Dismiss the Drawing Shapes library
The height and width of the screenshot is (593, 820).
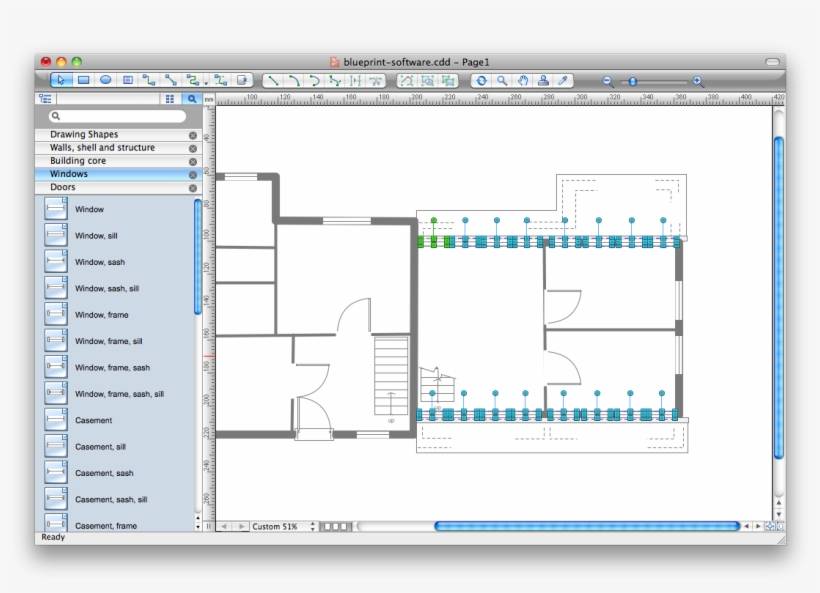pos(191,133)
